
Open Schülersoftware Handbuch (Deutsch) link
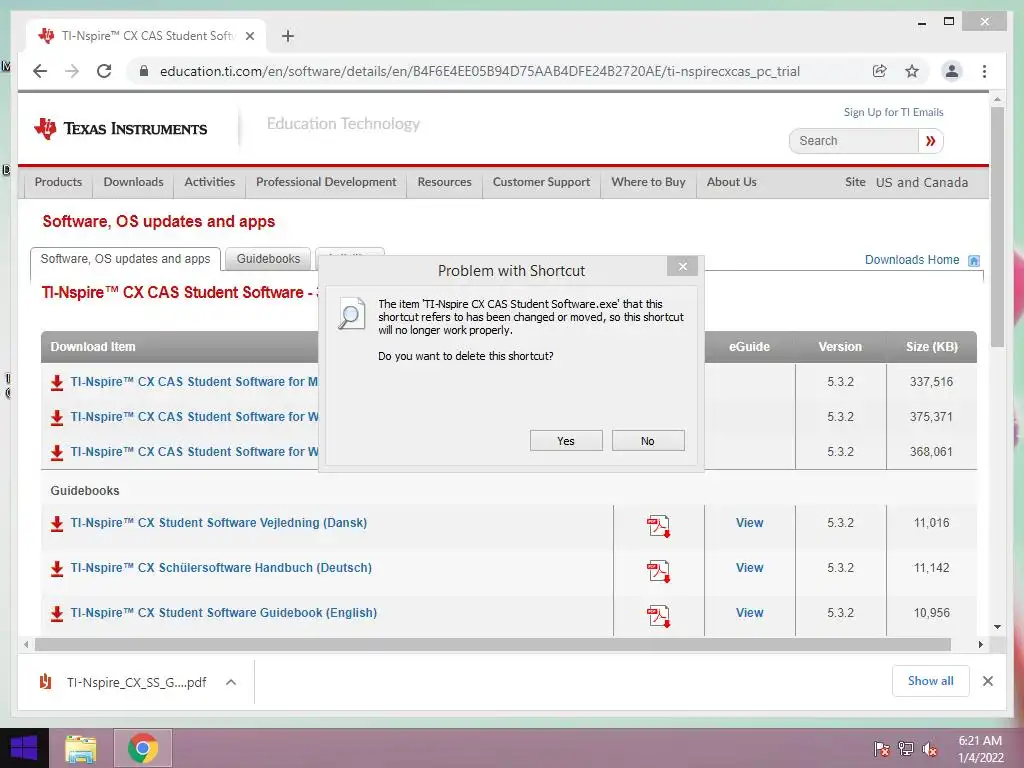coord(221,568)
